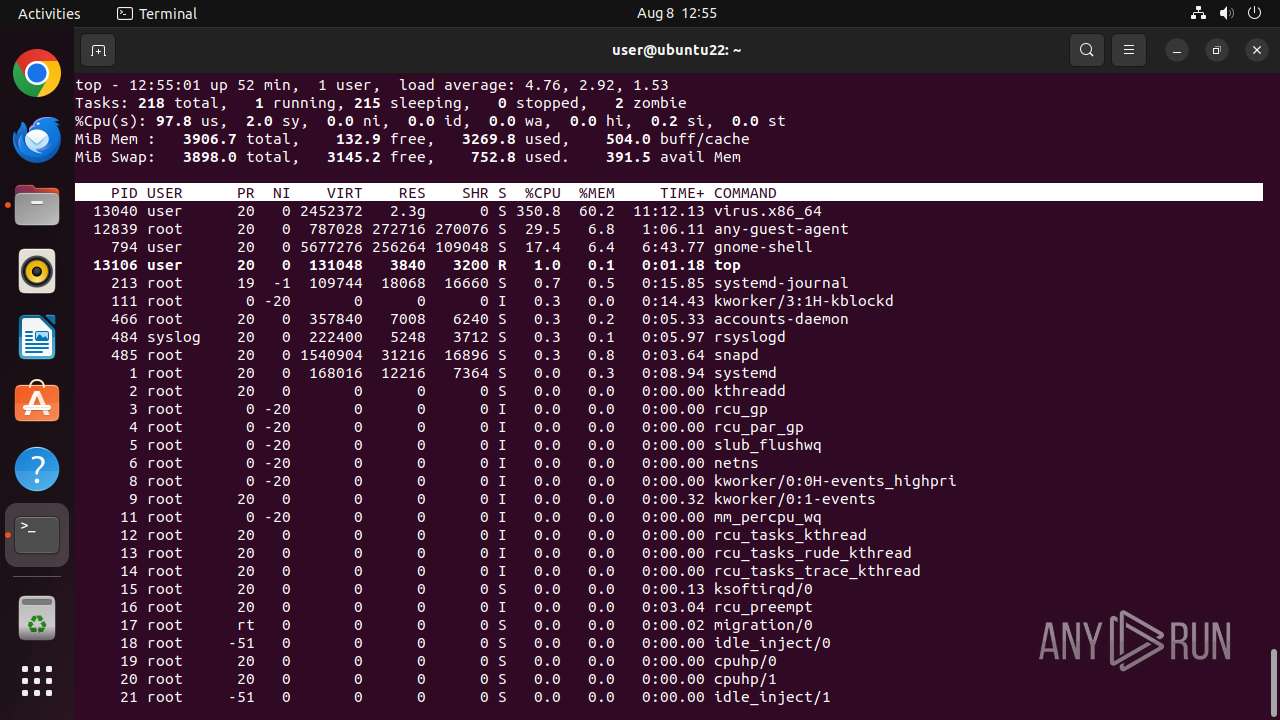Open Google Chrome from the dock
The width and height of the screenshot is (1280, 720).
37,74
